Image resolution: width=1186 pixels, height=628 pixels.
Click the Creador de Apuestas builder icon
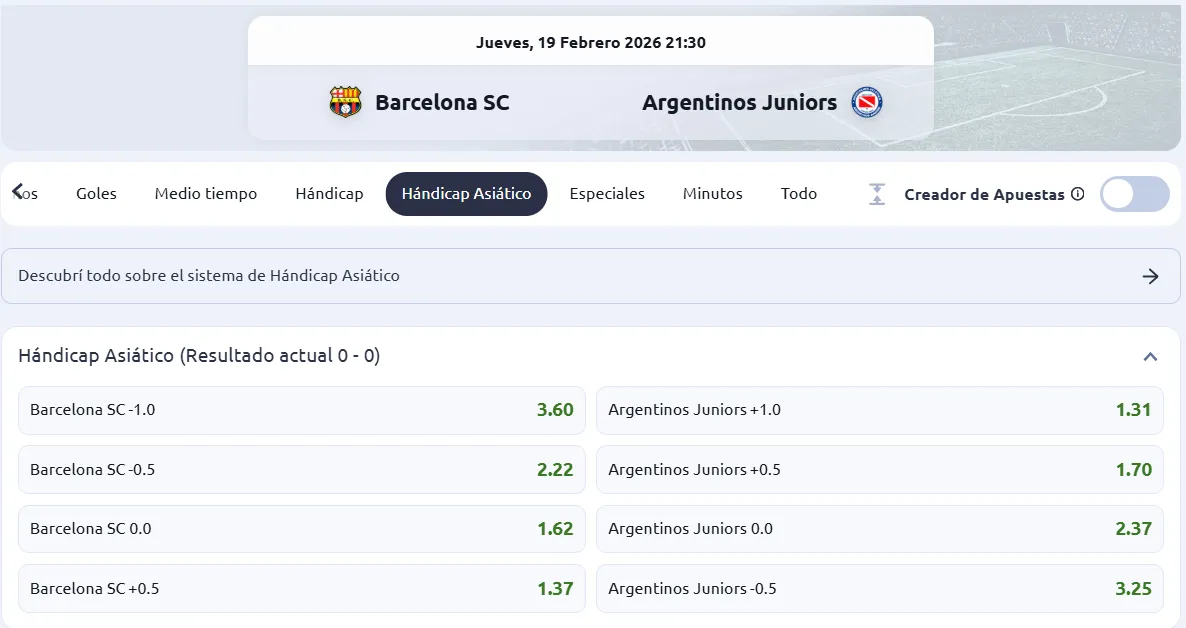[x=876, y=194]
